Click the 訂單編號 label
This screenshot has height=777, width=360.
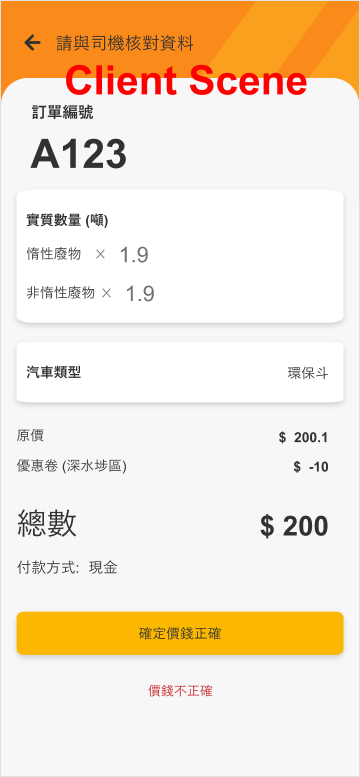[62, 112]
